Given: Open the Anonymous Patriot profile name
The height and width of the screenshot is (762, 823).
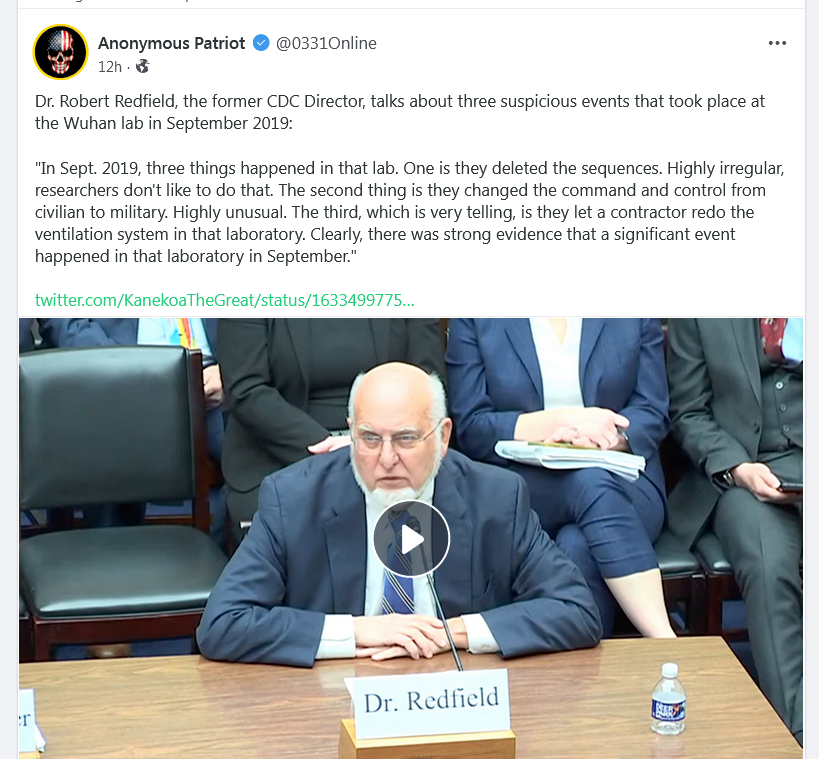Looking at the screenshot, I should pyautogui.click(x=172, y=43).
